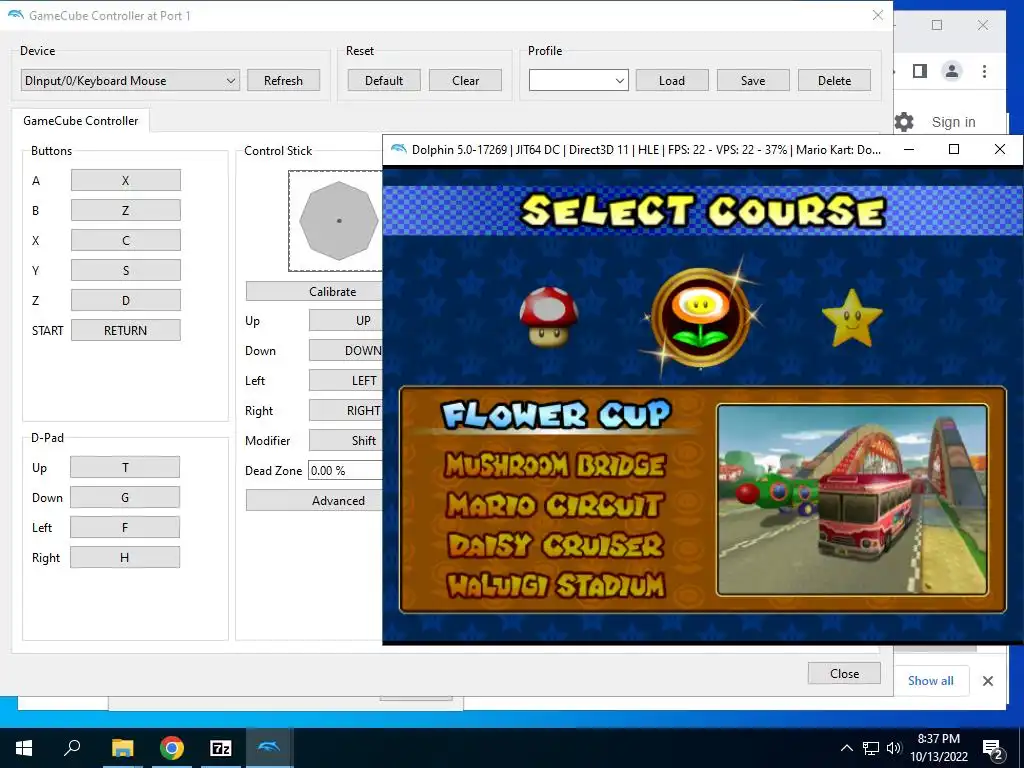The height and width of the screenshot is (768, 1024).
Task: Launch Chrome from the taskbar
Action: point(171,748)
